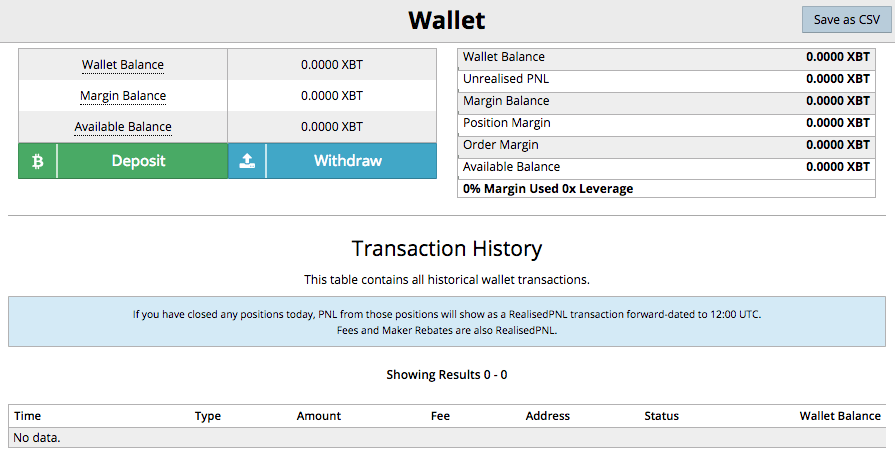Sort by the Time column header
Viewport: 895px width, 451px height.
[27, 416]
